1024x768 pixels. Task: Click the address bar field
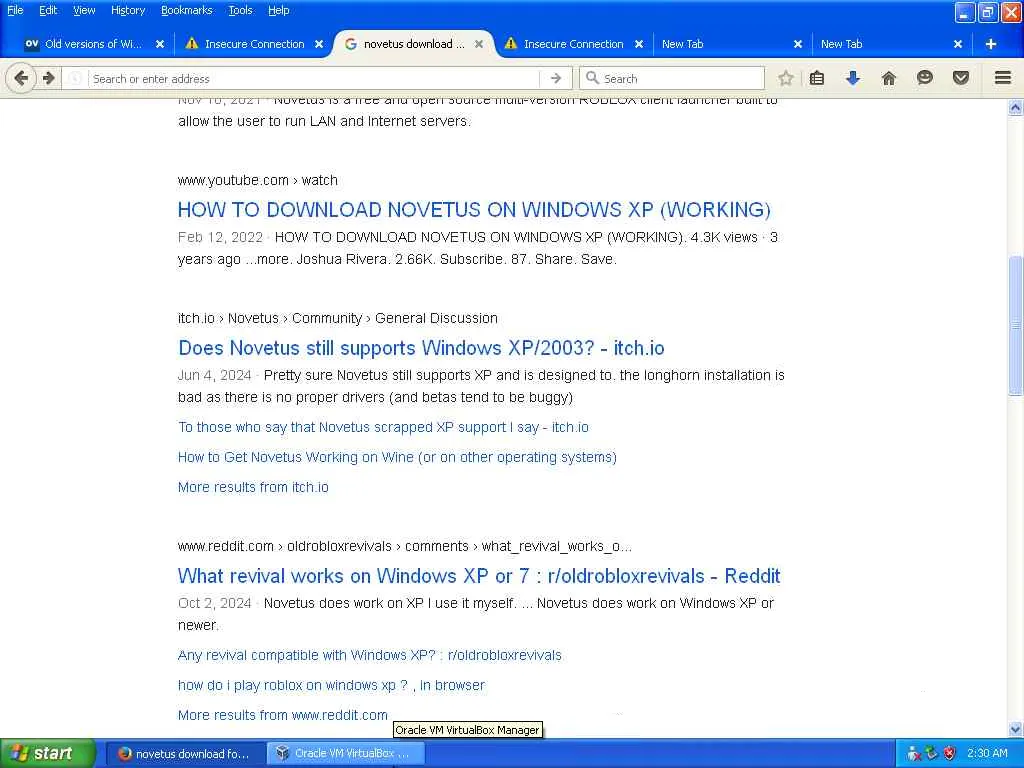313,78
